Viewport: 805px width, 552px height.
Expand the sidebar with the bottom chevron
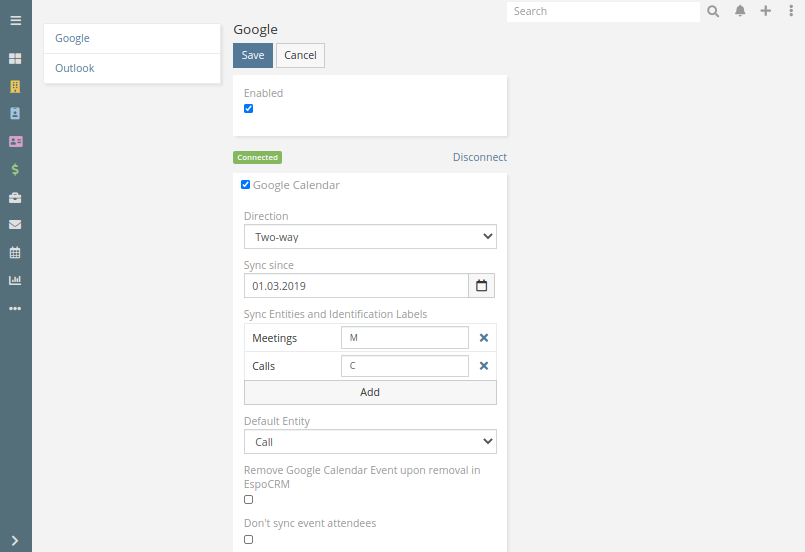15,541
